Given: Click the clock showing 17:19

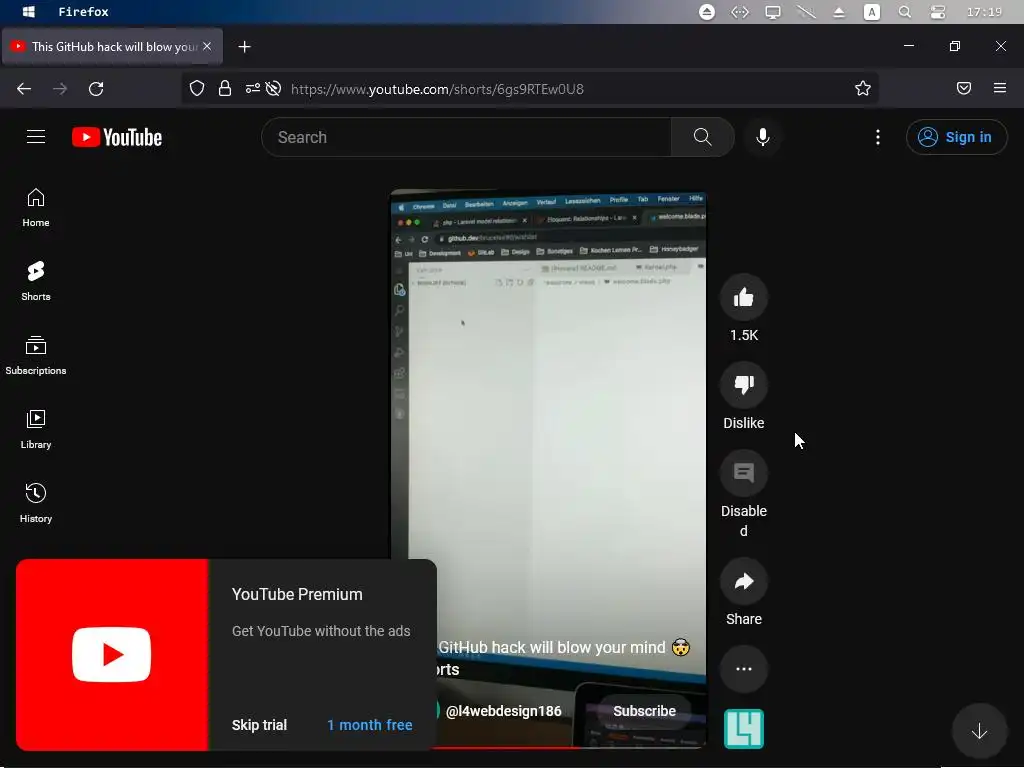Looking at the screenshot, I should coord(984,12).
